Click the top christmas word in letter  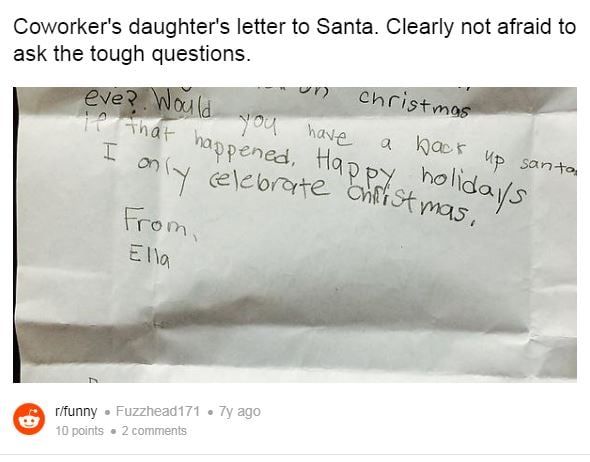[414, 103]
